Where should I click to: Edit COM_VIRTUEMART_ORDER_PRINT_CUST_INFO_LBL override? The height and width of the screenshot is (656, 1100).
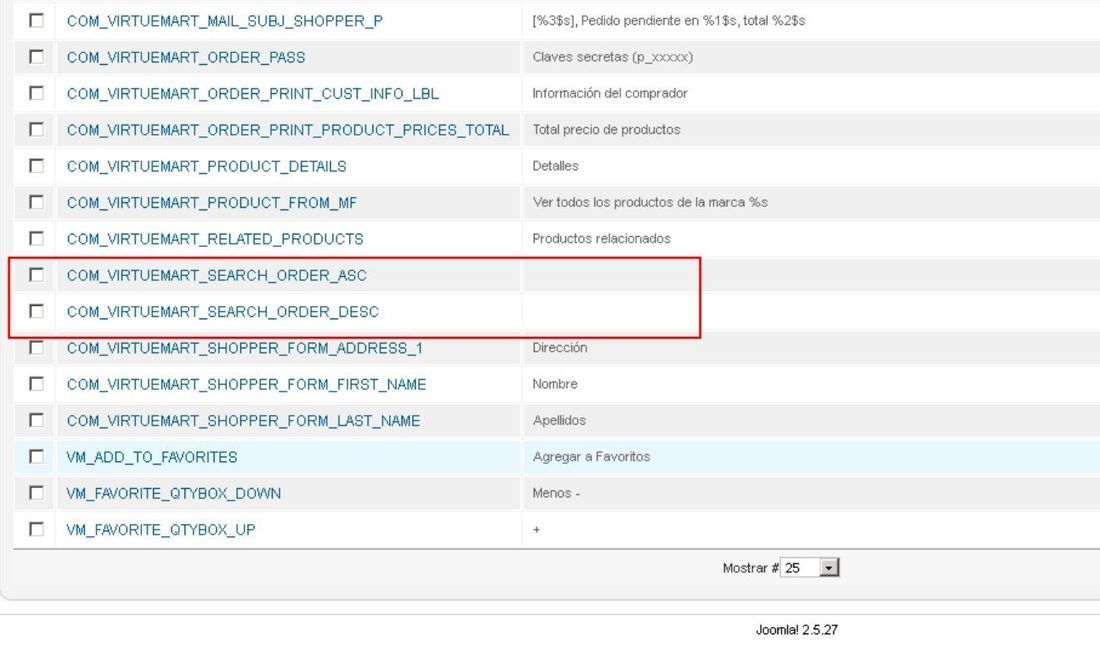pos(253,94)
